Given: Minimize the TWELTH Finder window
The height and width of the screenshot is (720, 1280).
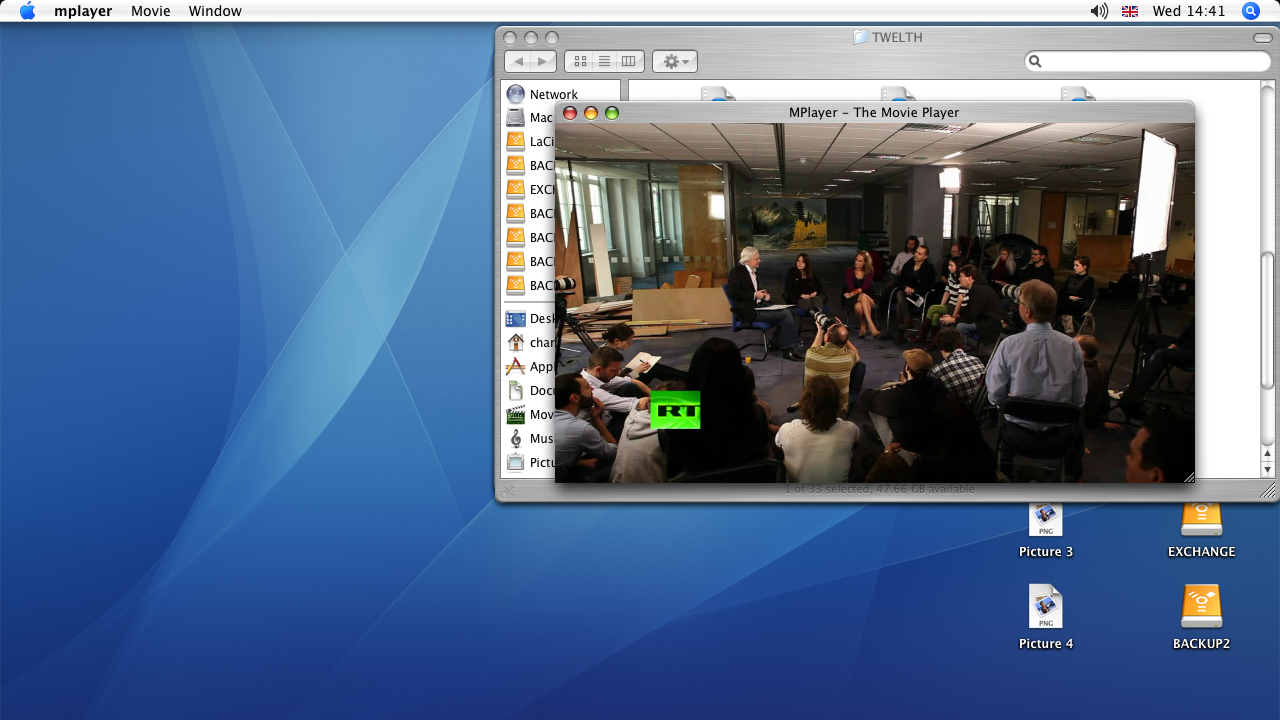Looking at the screenshot, I should 531,38.
